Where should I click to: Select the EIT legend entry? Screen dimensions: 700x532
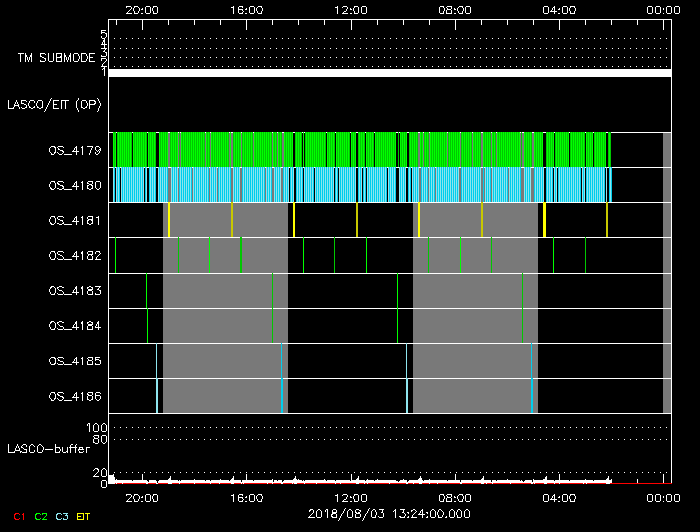pos(84,516)
